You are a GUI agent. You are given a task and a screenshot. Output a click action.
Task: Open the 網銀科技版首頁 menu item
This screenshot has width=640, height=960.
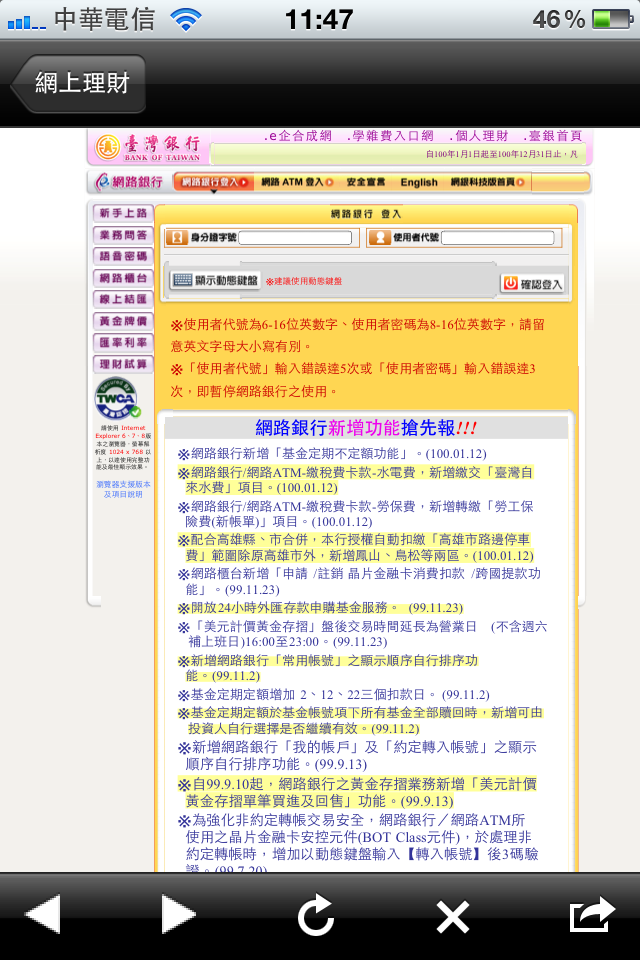(x=488, y=182)
